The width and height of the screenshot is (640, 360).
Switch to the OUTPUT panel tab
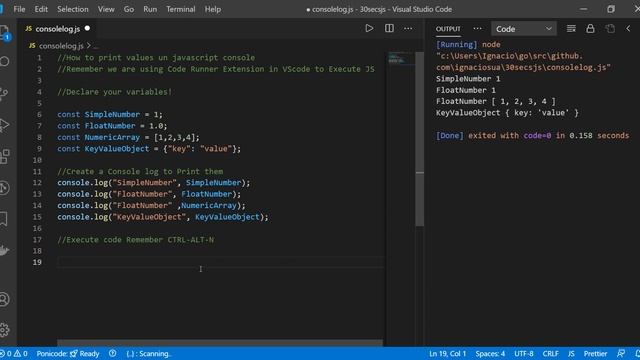pos(448,29)
